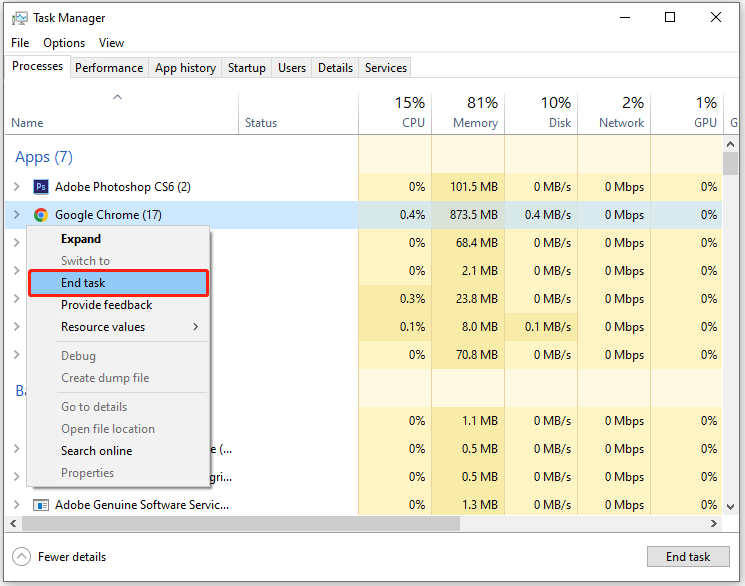Image resolution: width=745 pixels, height=586 pixels.
Task: Sort processes by GPU column
Action: click(x=687, y=114)
